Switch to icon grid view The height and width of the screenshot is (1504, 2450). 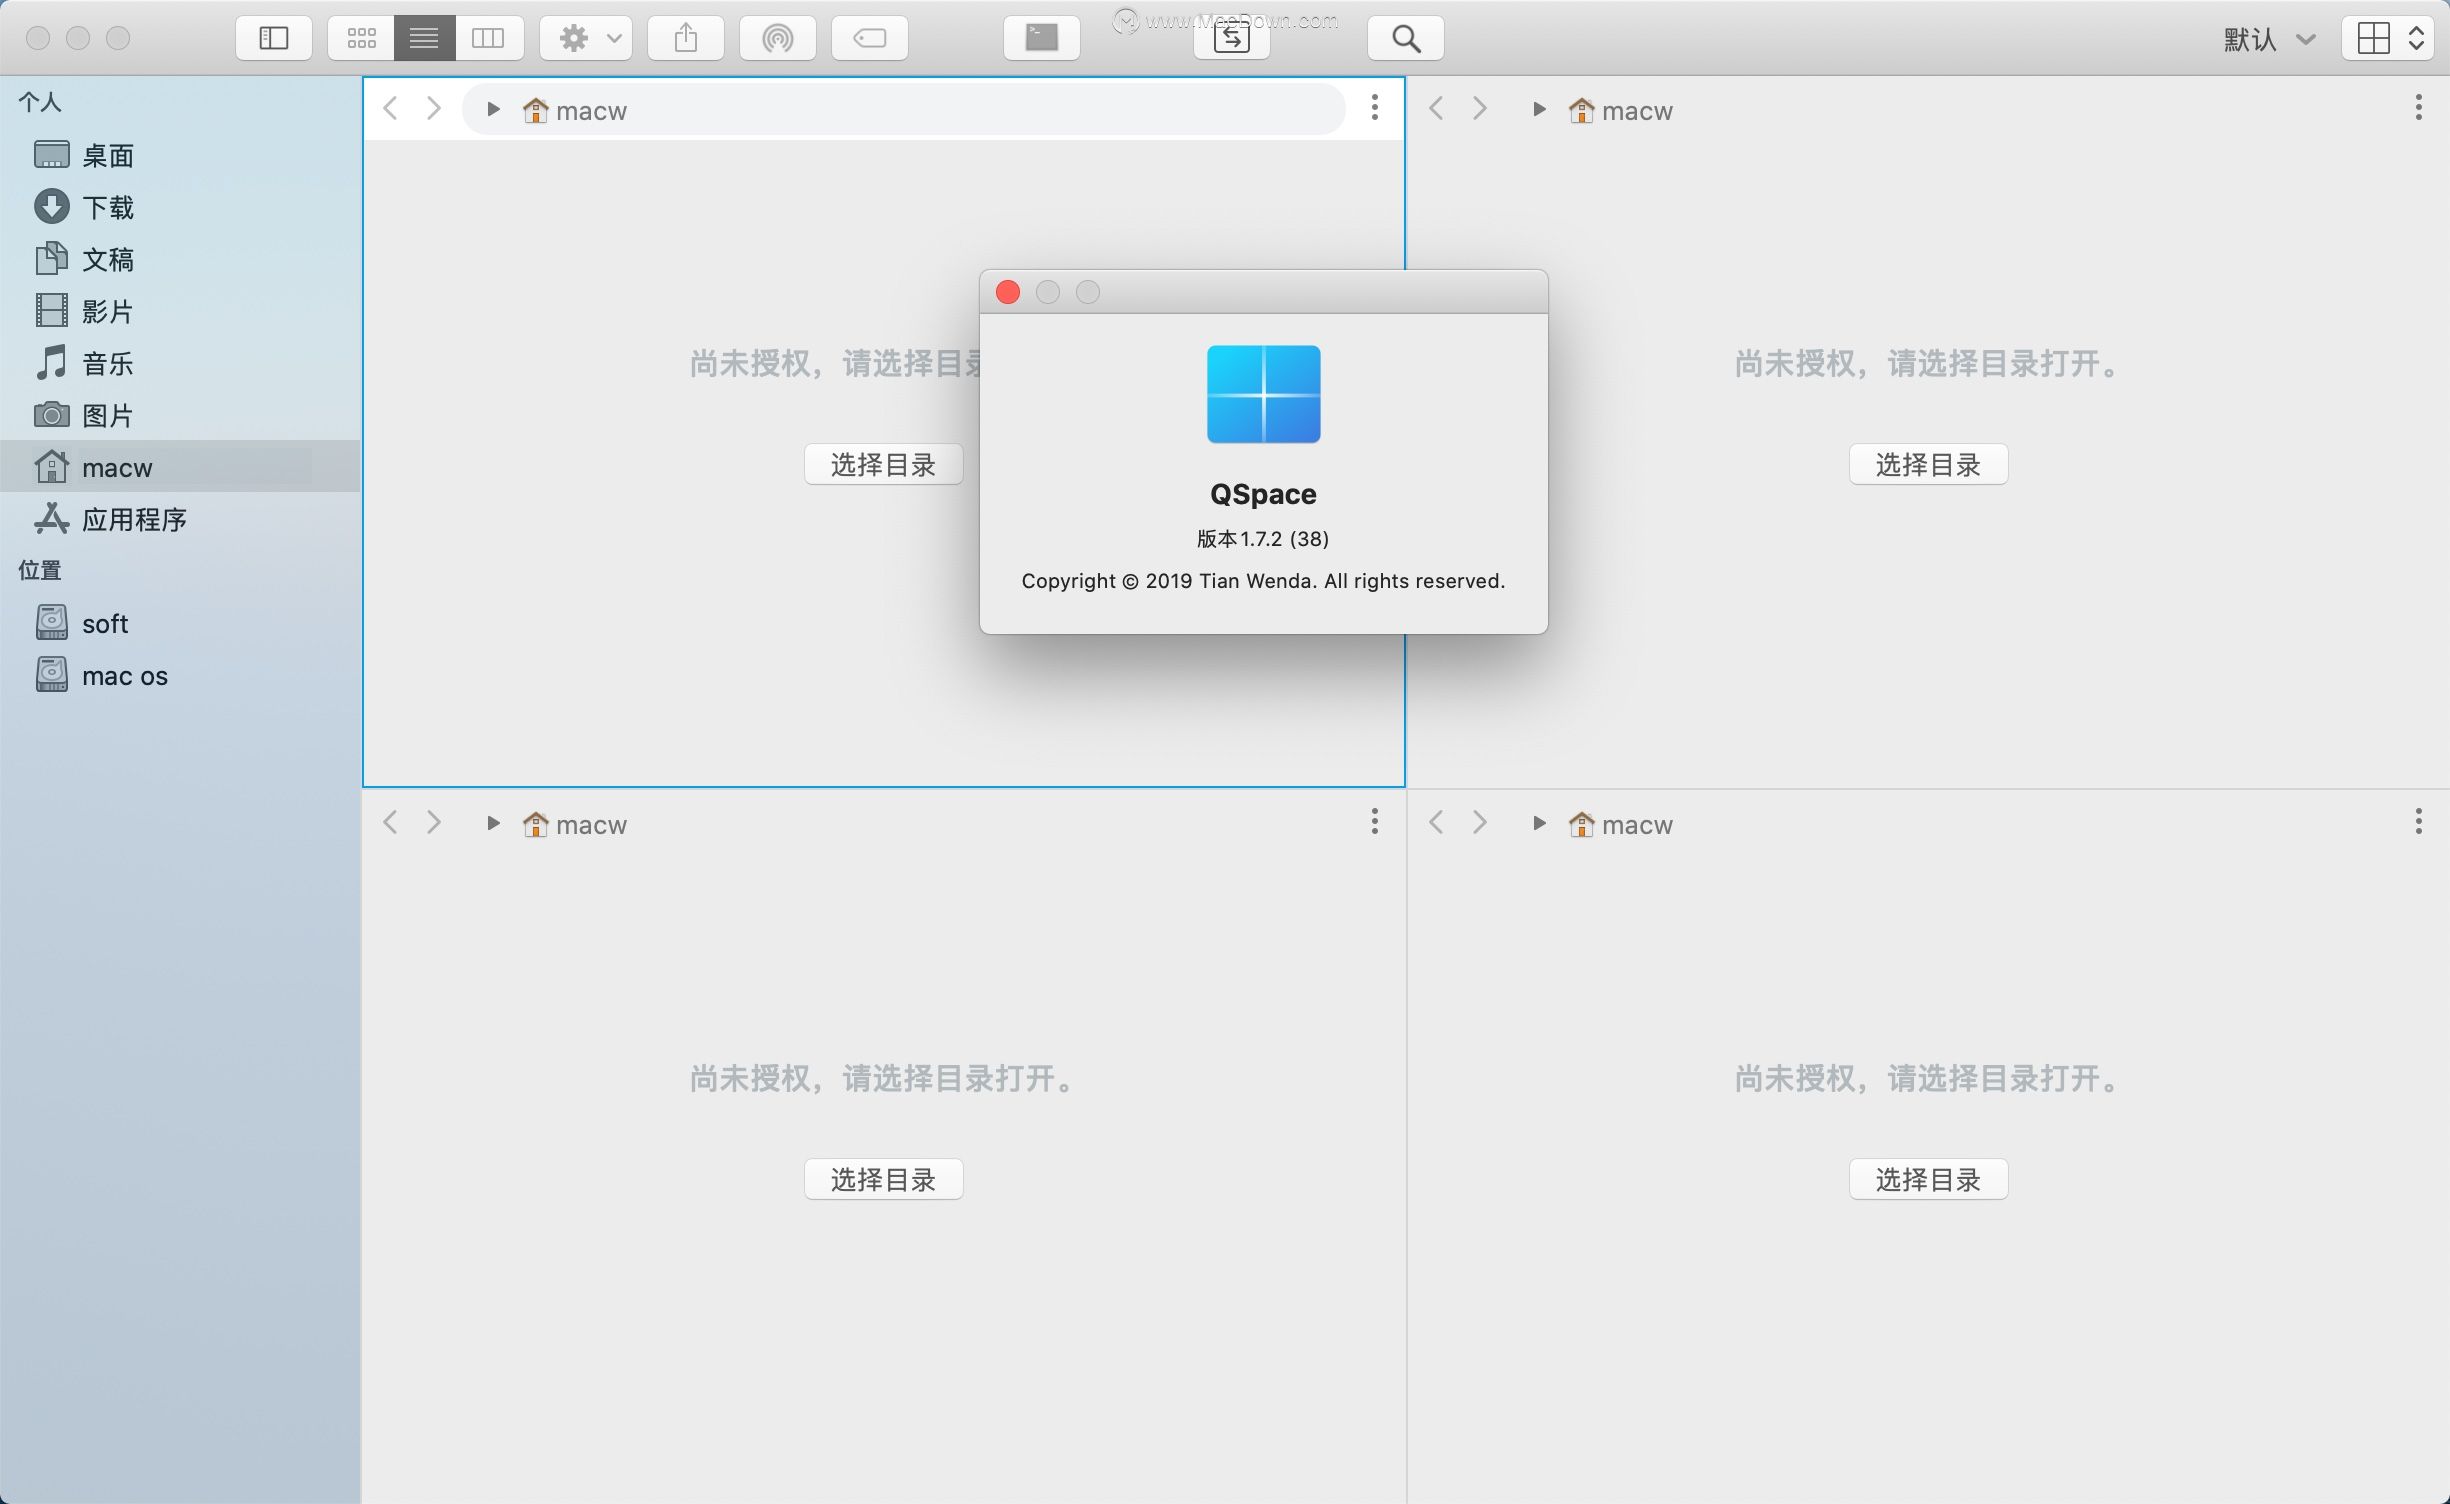pos(361,38)
